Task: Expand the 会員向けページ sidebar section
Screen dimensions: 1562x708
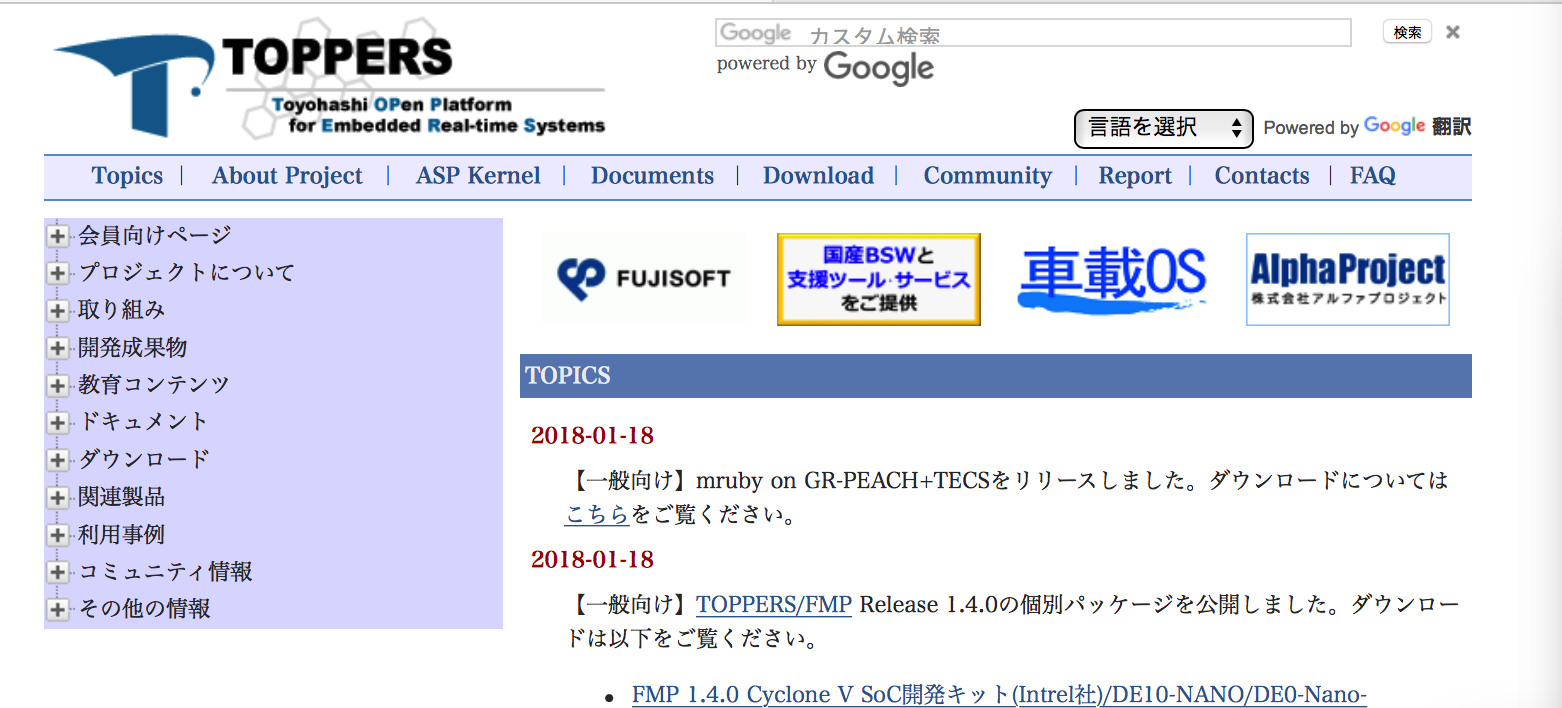Action: point(57,234)
